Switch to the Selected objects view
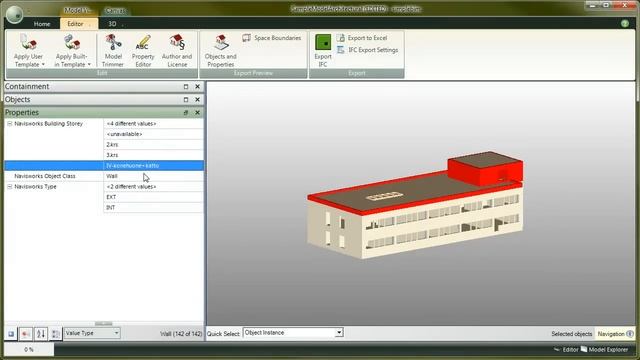The image size is (640, 360). click(571, 334)
